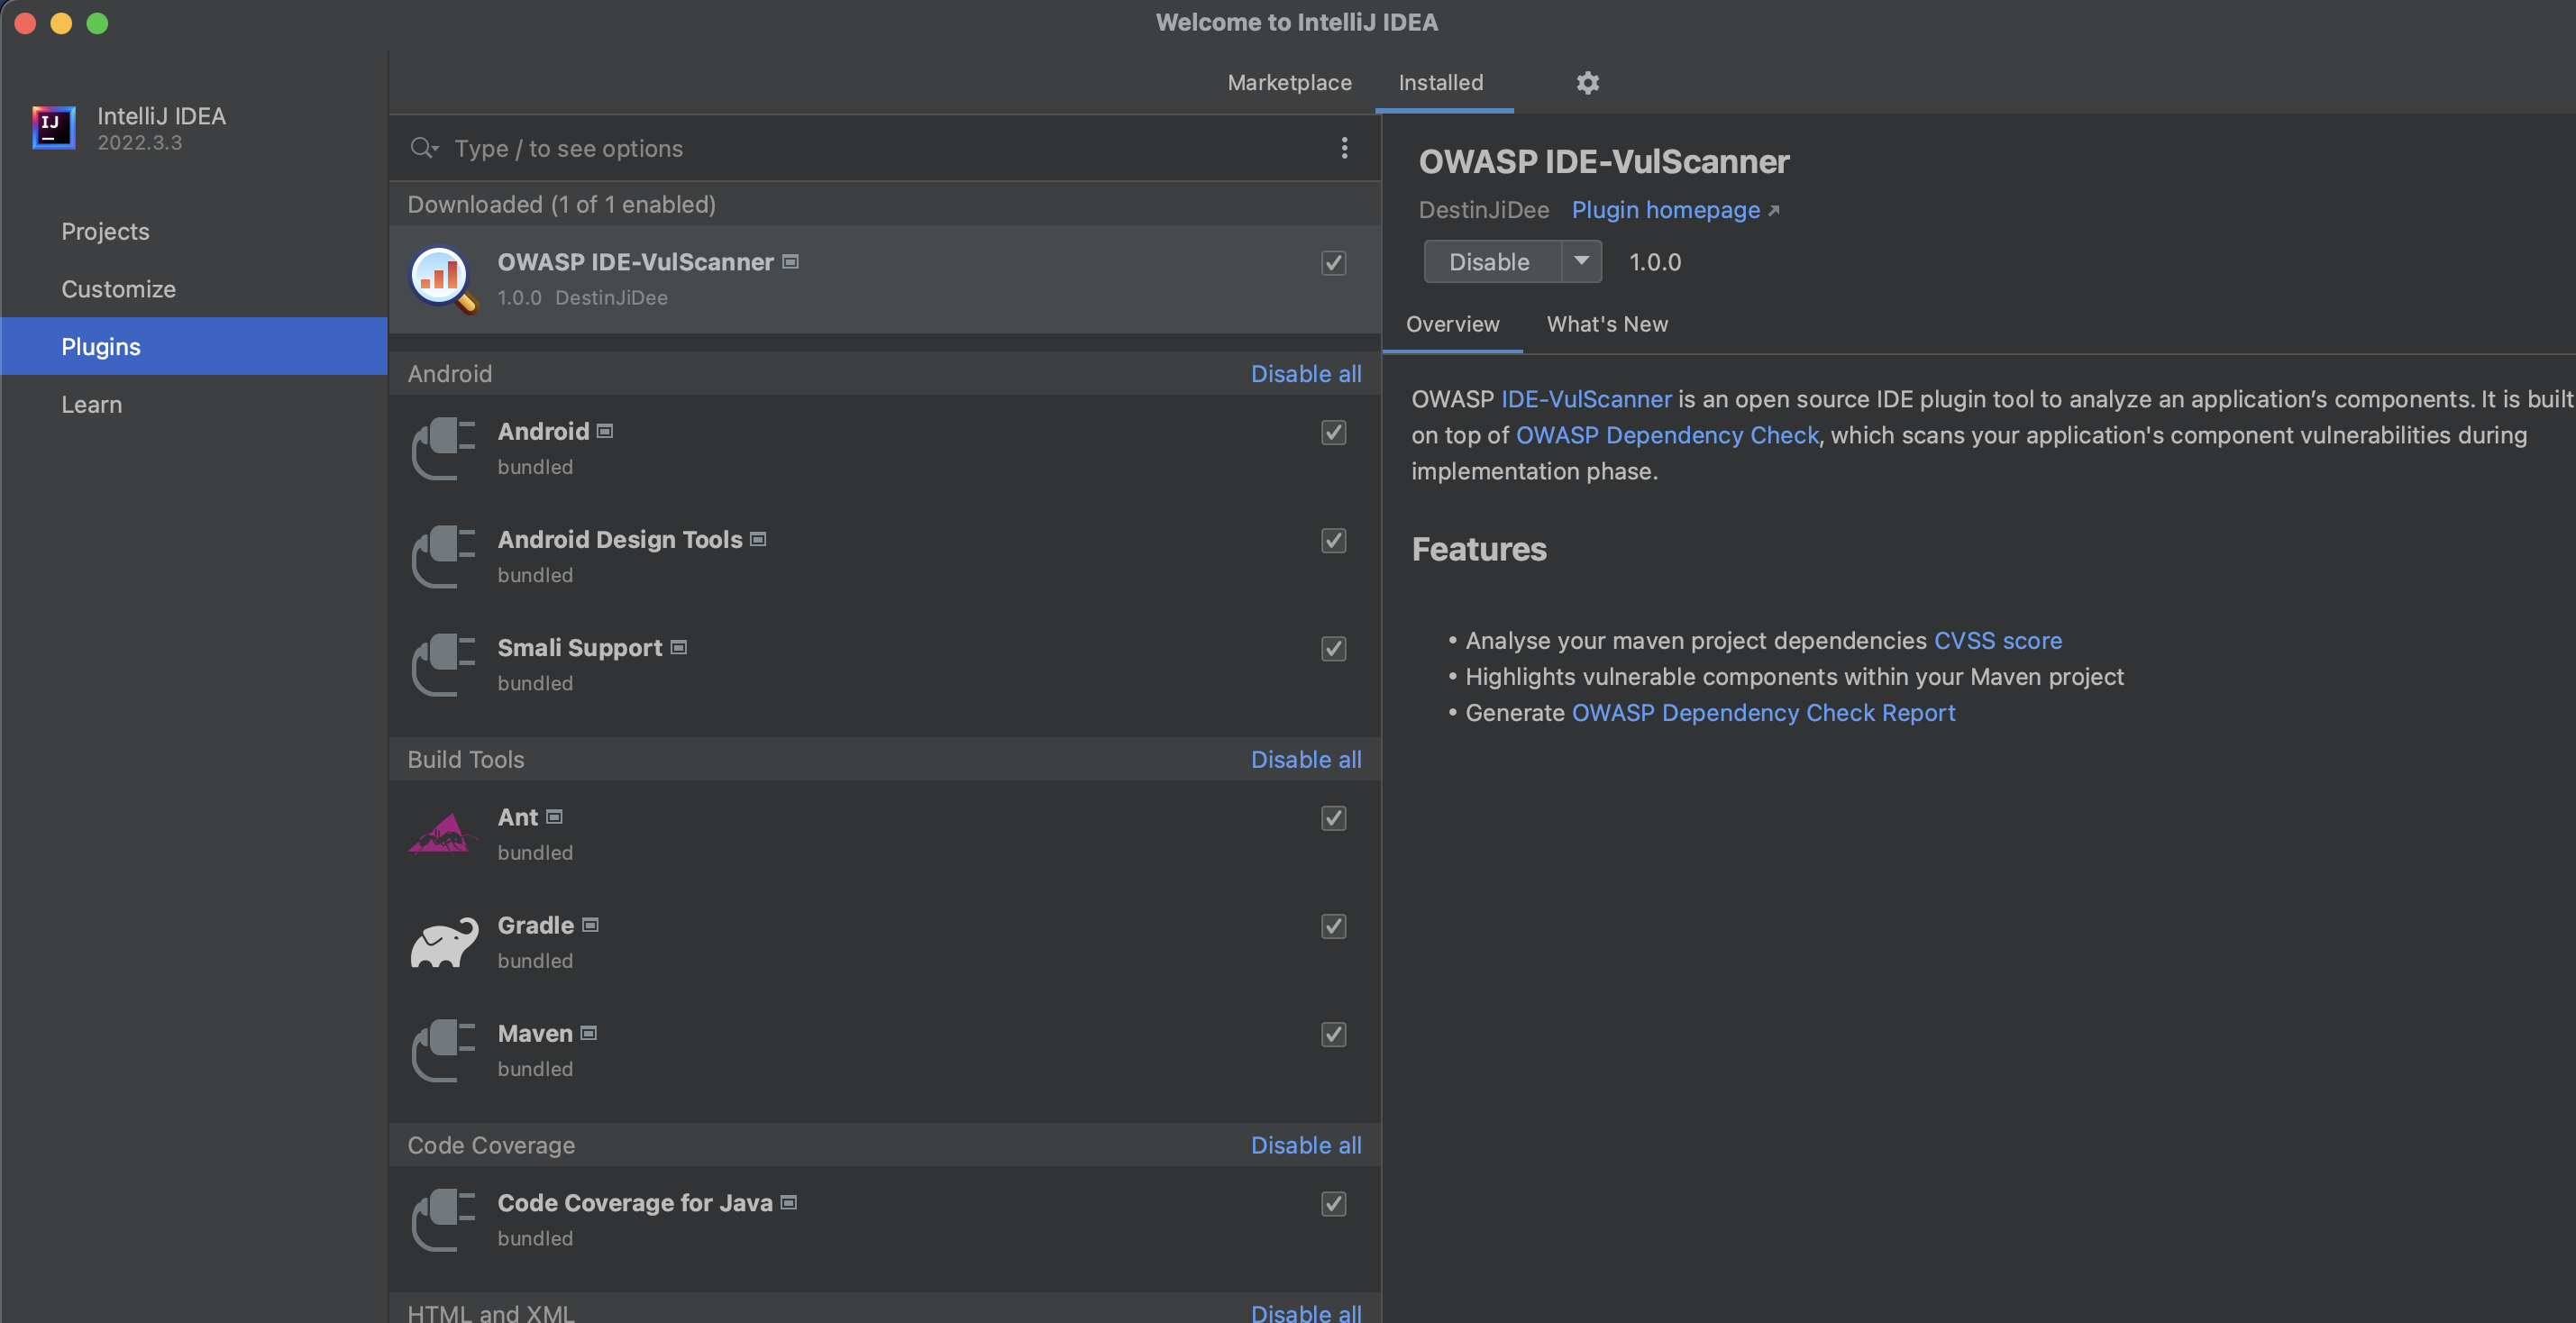Screen dimensions: 2576x1323
Task: Open the three-dot options menu in search bar
Action: click(x=1344, y=148)
